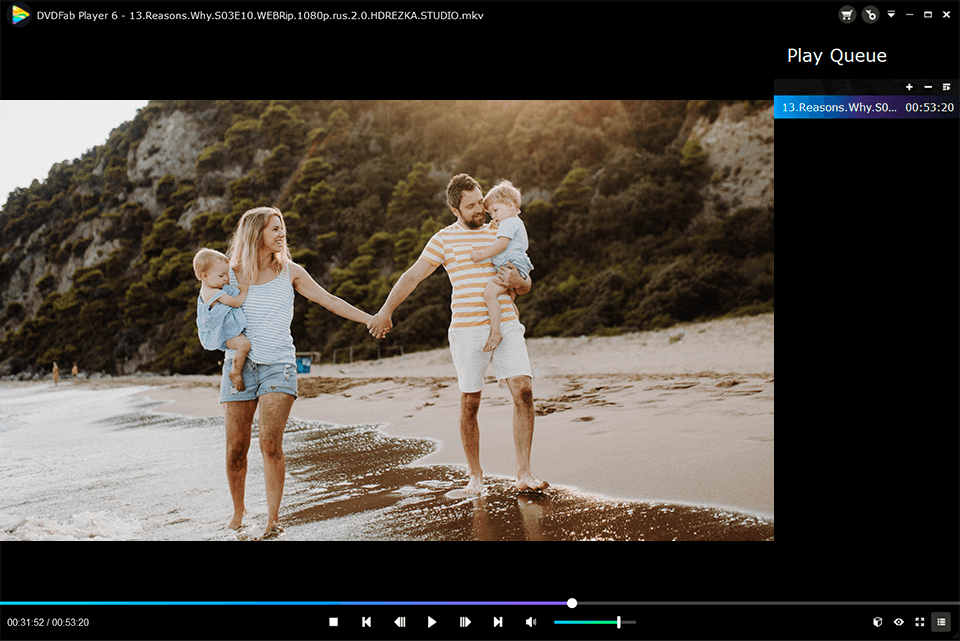The height and width of the screenshot is (641, 960).
Task: Open the shopping cart store icon
Action: (846, 15)
